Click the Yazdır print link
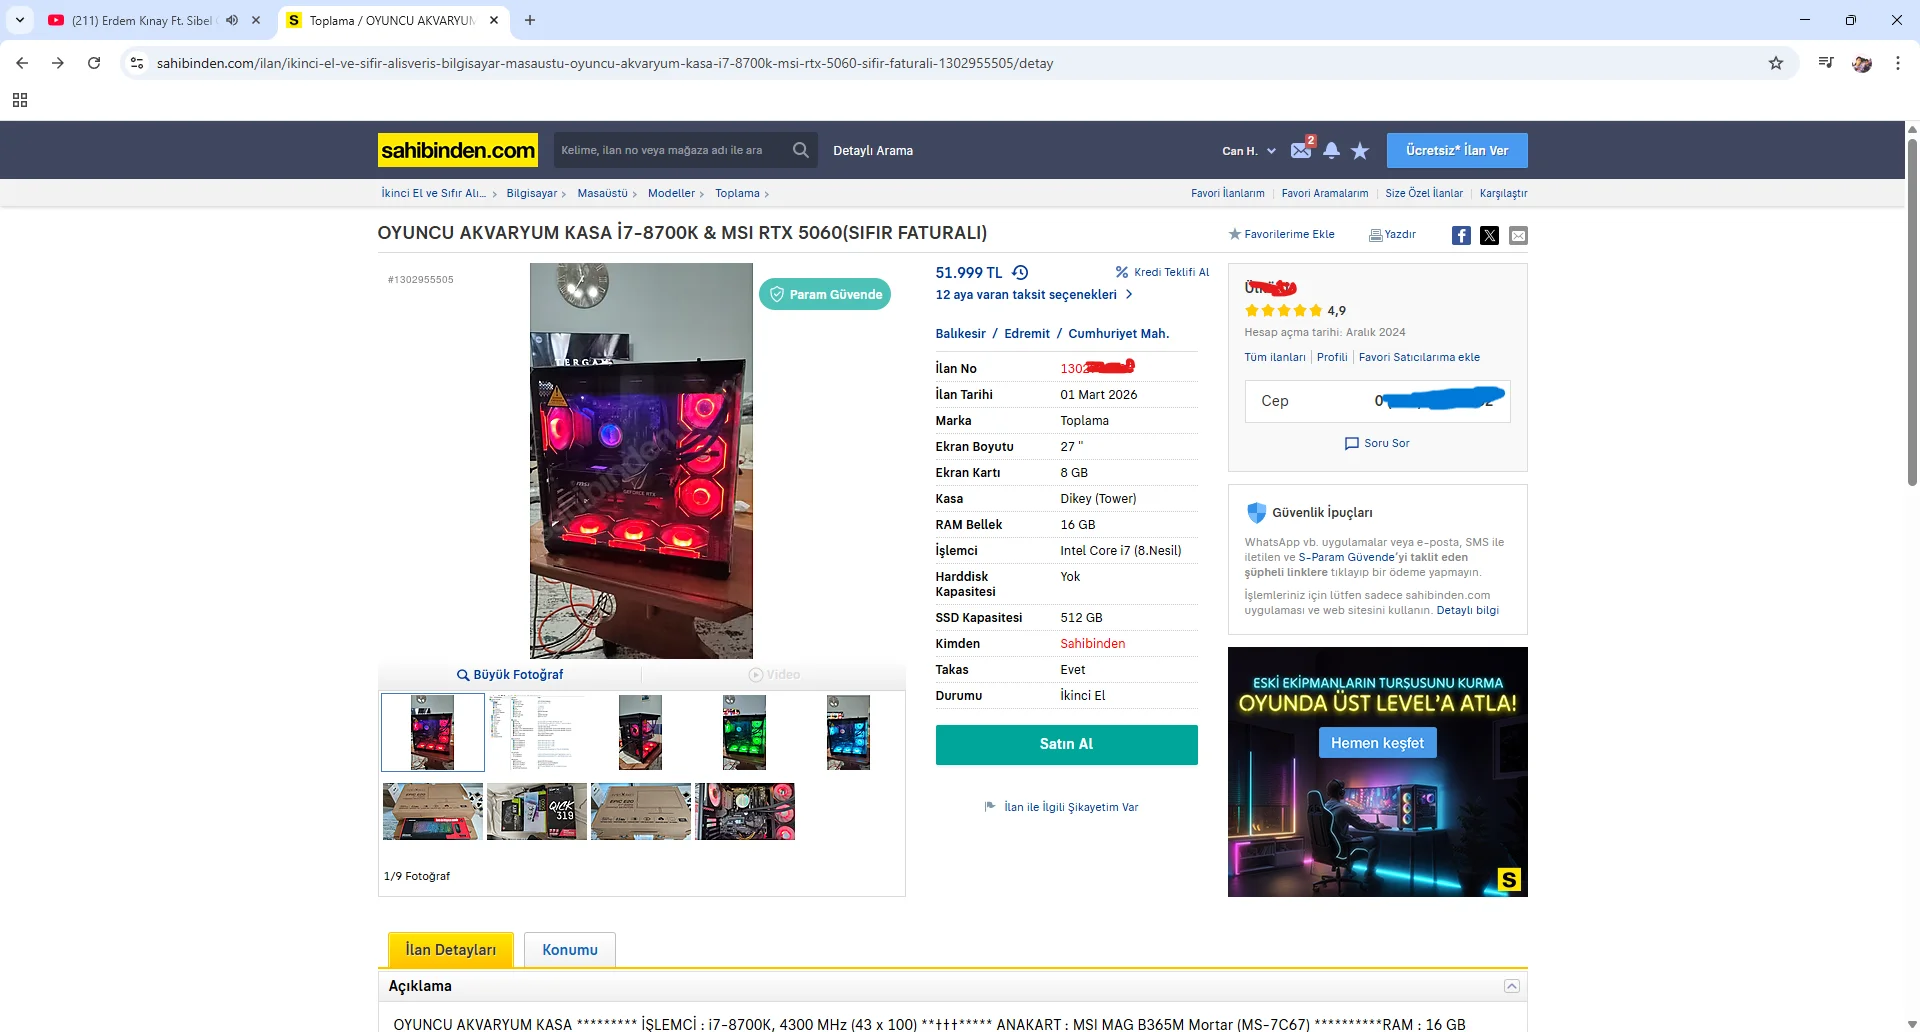Screen dimensions: 1920x1032 (1392, 234)
